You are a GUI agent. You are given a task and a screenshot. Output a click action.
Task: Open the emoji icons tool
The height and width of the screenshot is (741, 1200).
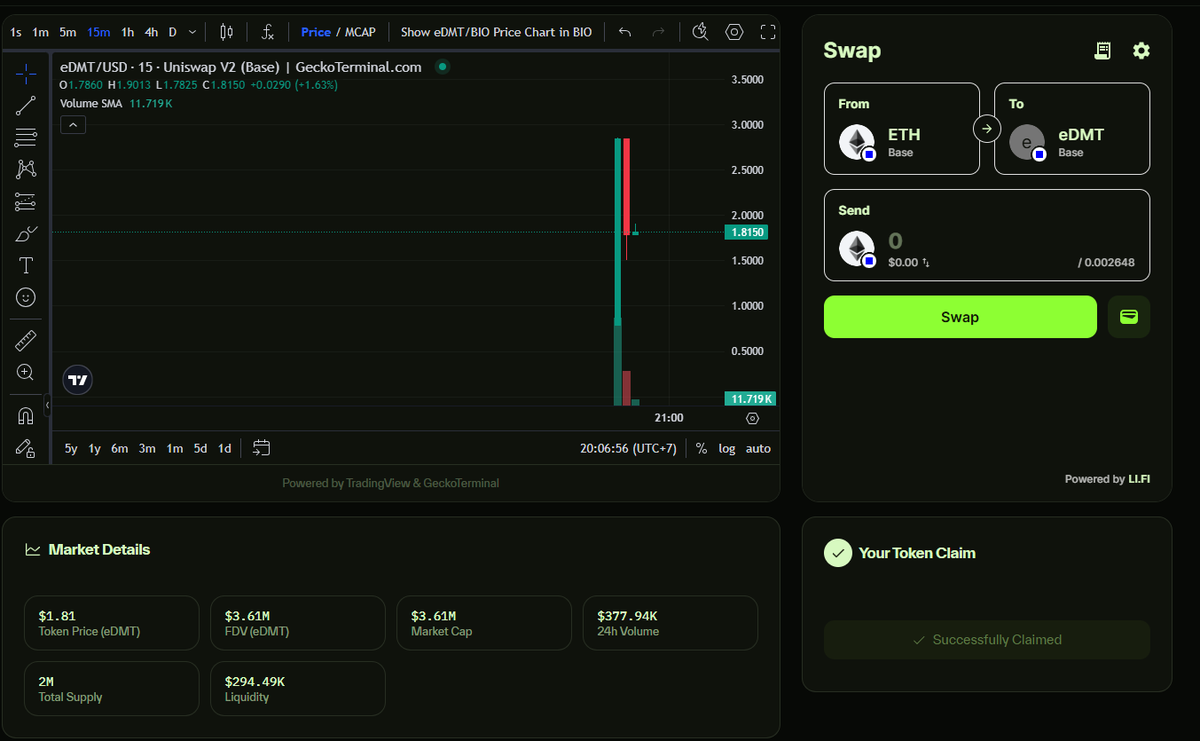click(x=26, y=297)
